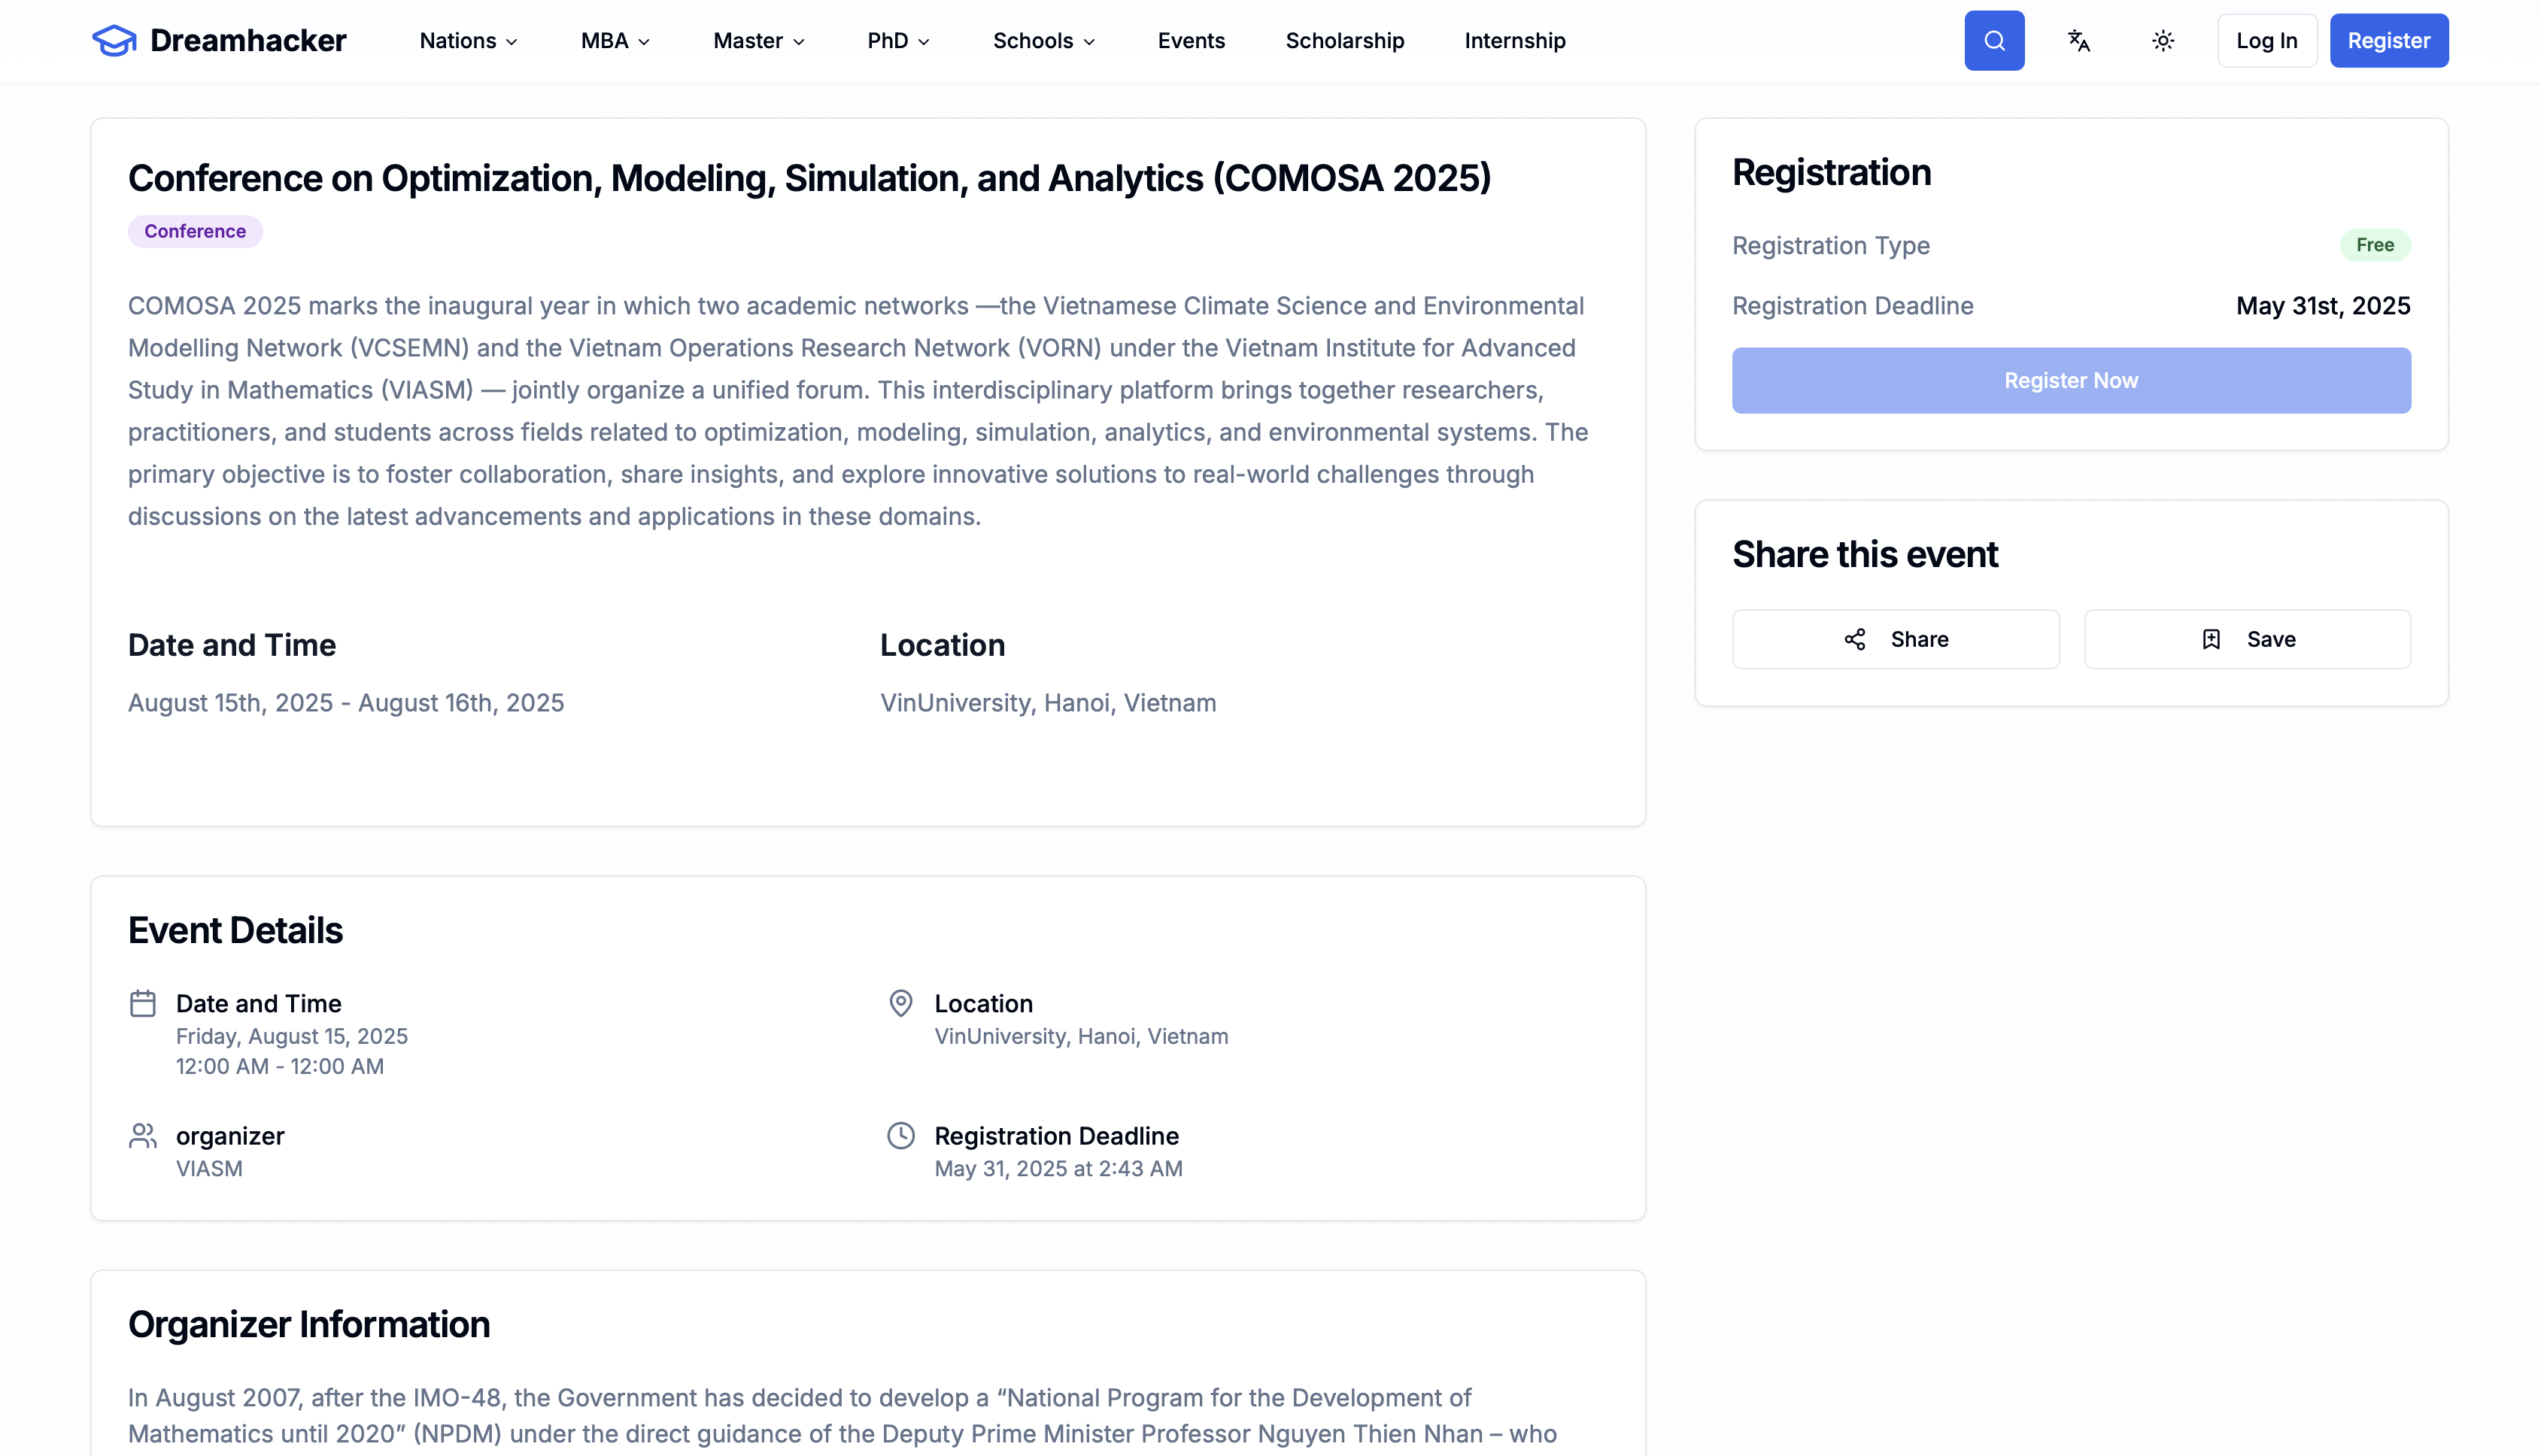The width and height of the screenshot is (2541, 1456).
Task: Click the Dreamhacker graduation cap logo
Action: pos(114,41)
